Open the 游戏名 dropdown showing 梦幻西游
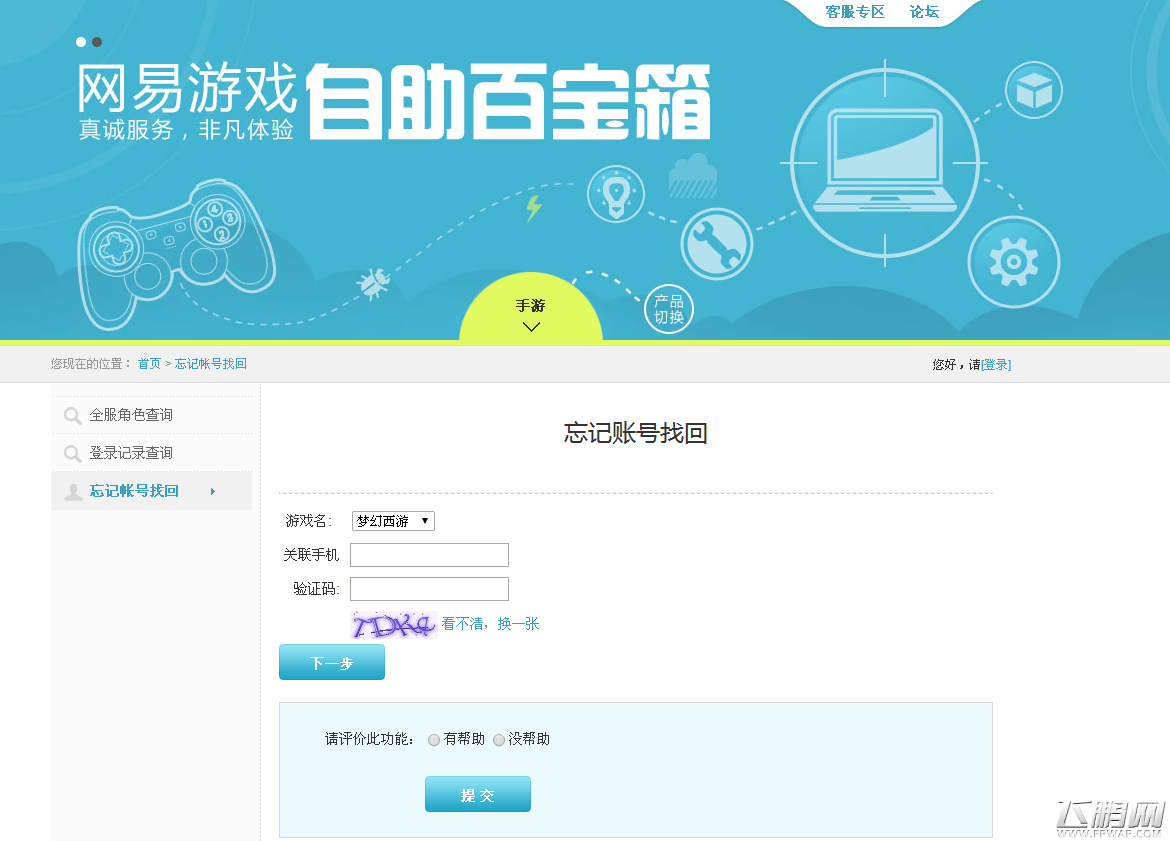This screenshot has height=841, width=1170. click(x=393, y=521)
